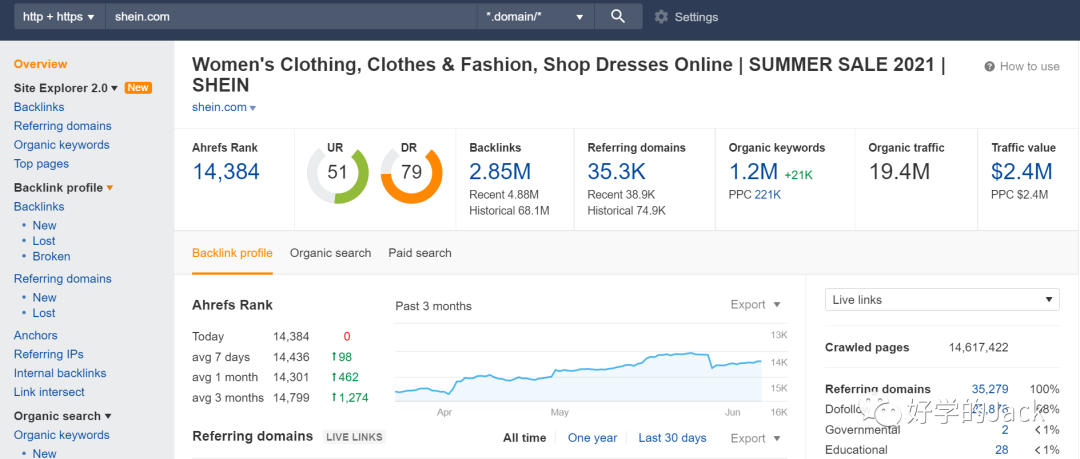Open Broken backlinks in the sidebar
The width and height of the screenshot is (1080, 459).
pos(52,256)
